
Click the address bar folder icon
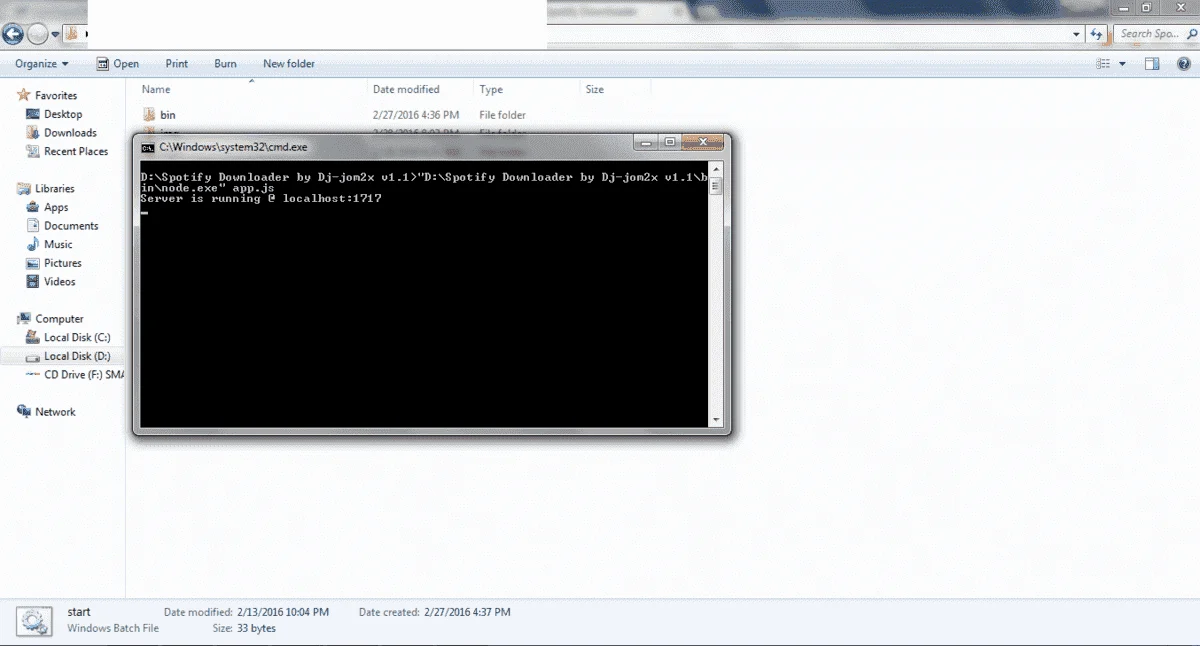pos(71,34)
